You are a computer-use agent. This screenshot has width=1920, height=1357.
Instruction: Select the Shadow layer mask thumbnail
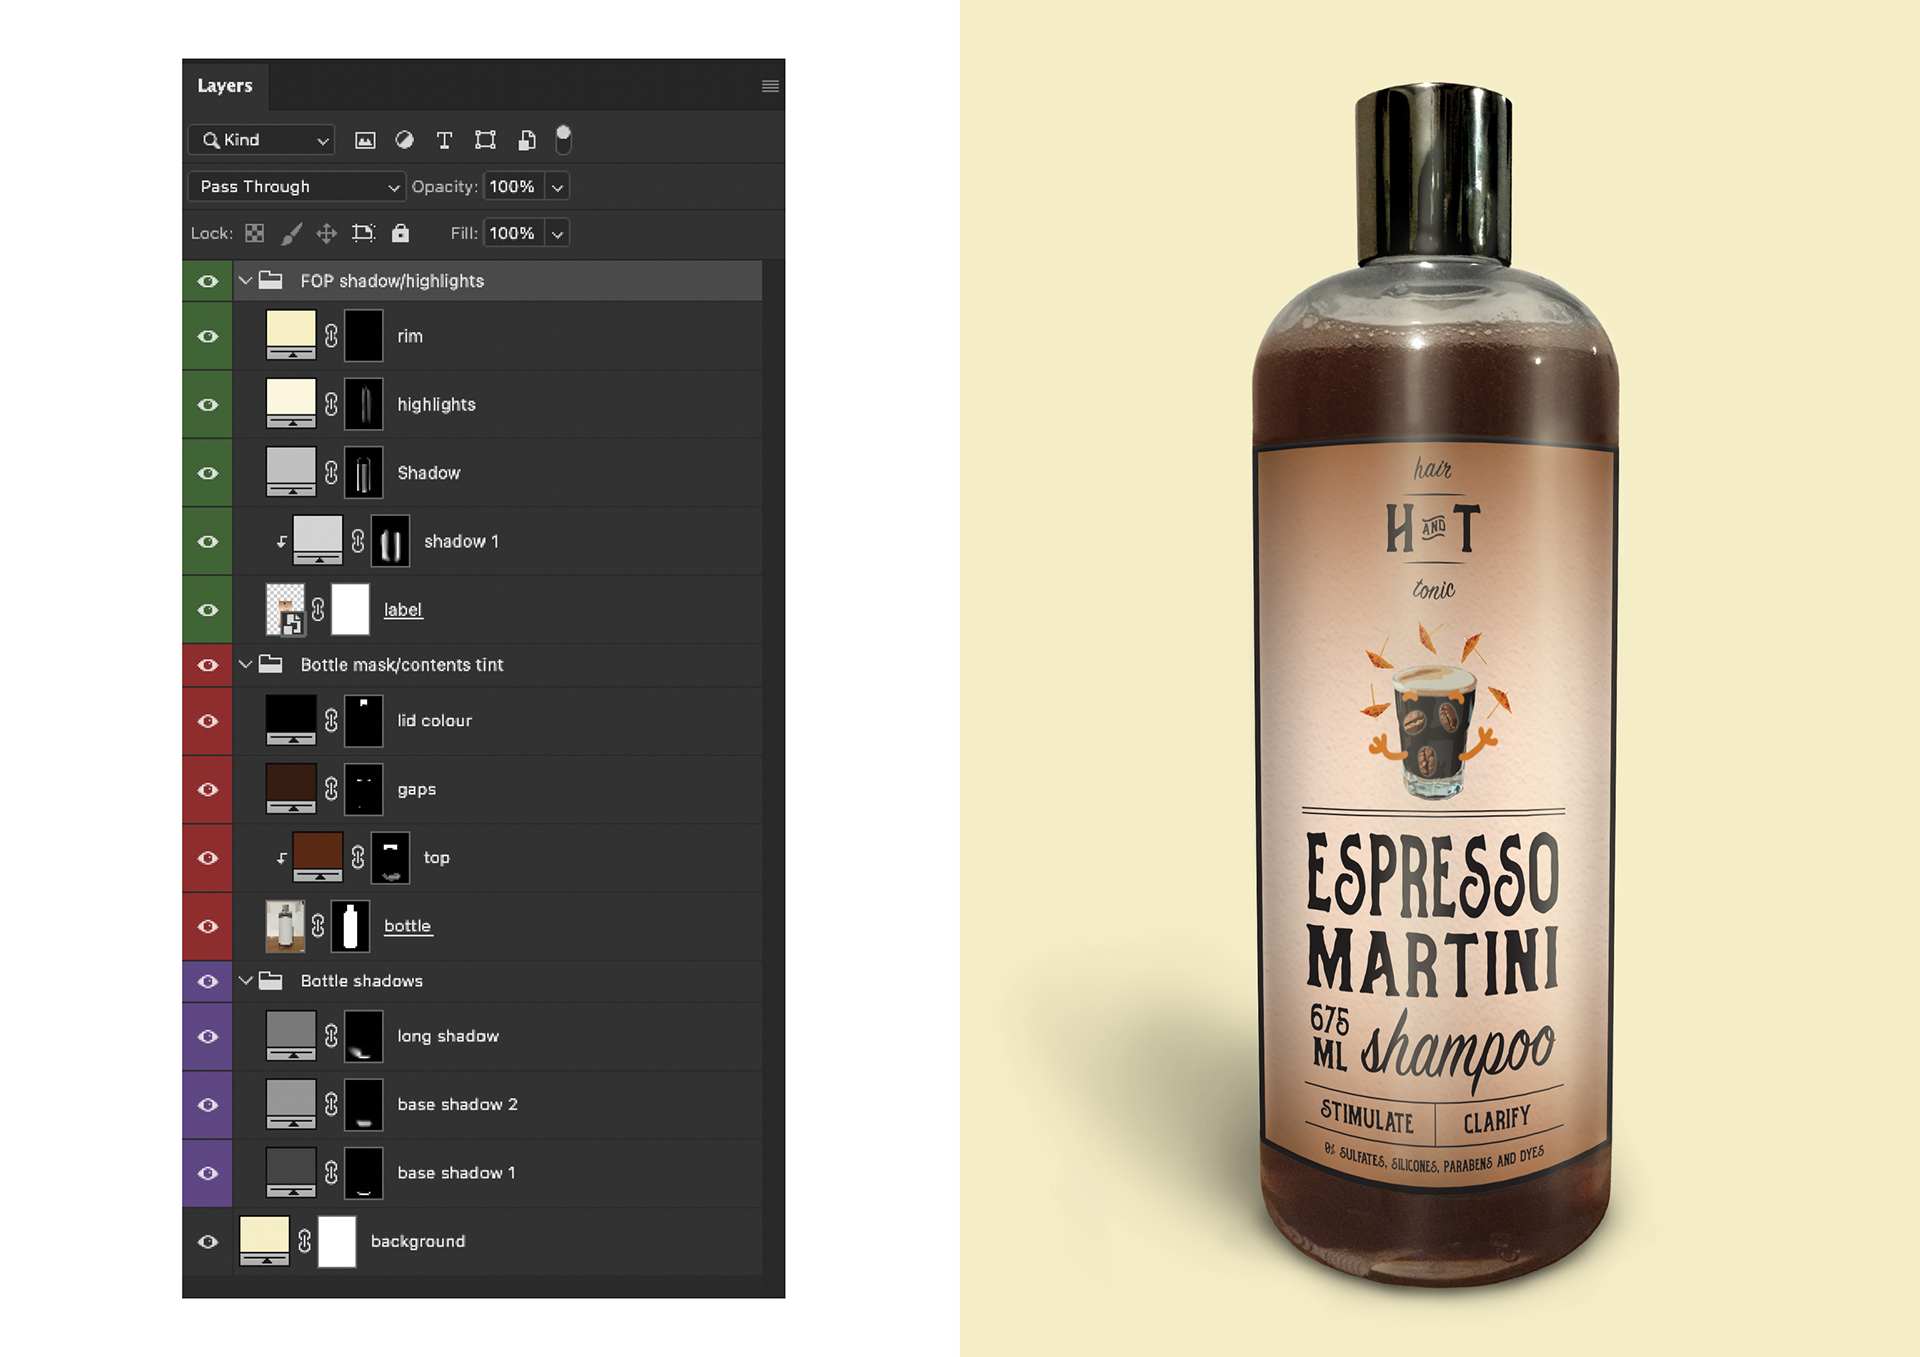pos(364,473)
